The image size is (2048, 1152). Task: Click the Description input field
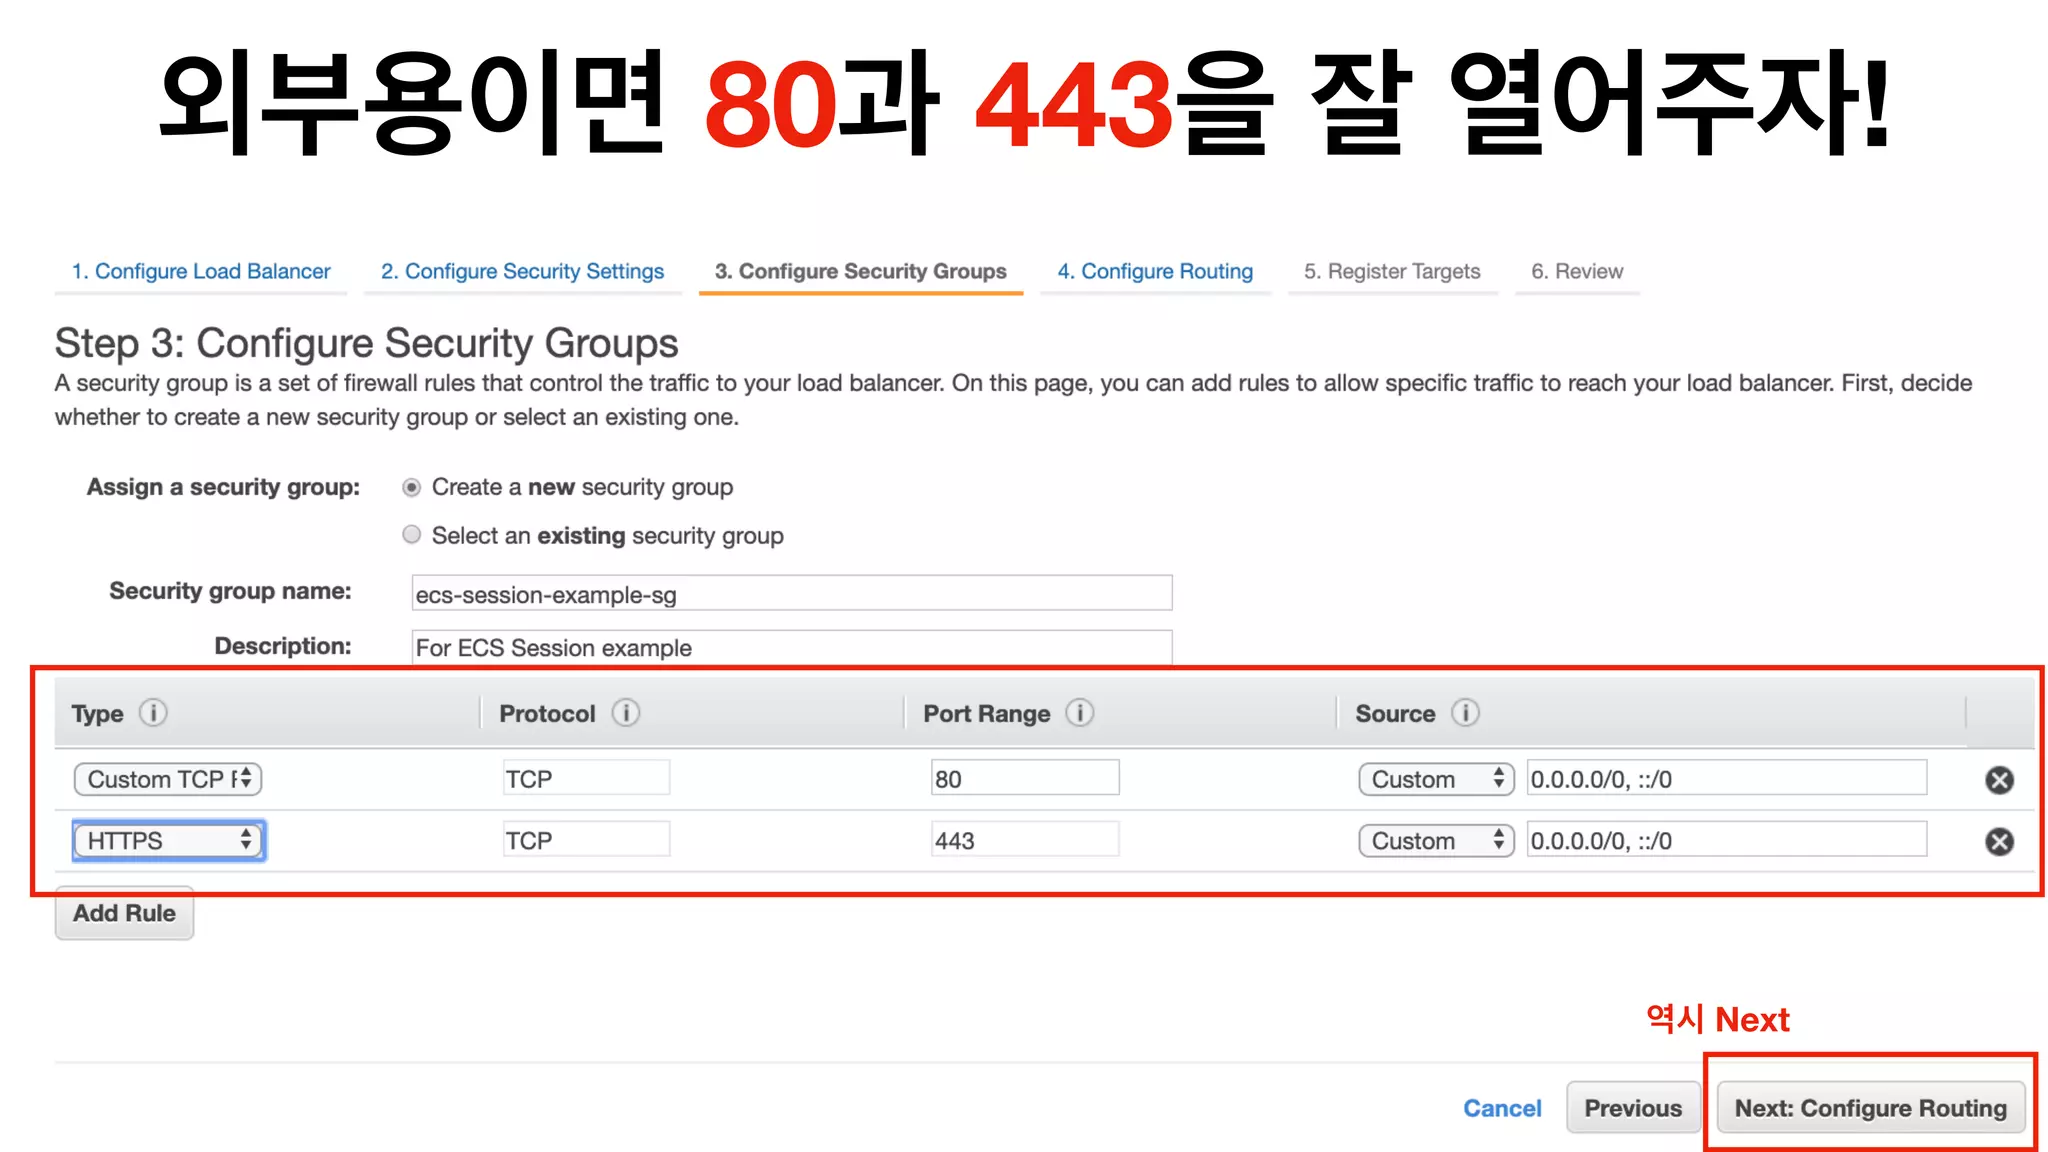tap(792, 647)
